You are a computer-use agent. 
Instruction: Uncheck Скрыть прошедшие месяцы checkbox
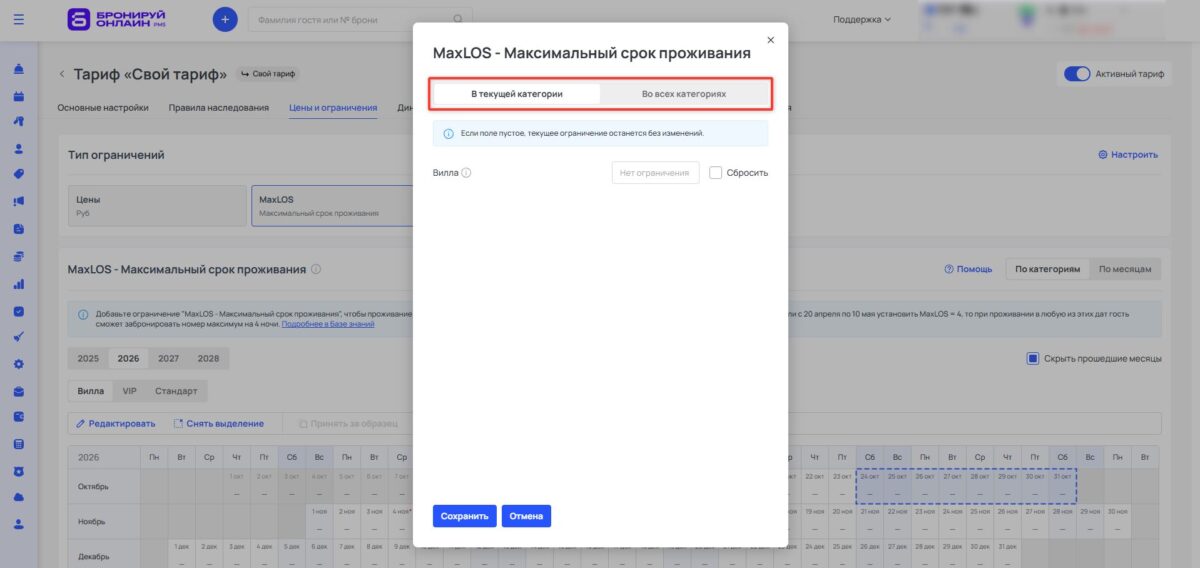(1033, 358)
